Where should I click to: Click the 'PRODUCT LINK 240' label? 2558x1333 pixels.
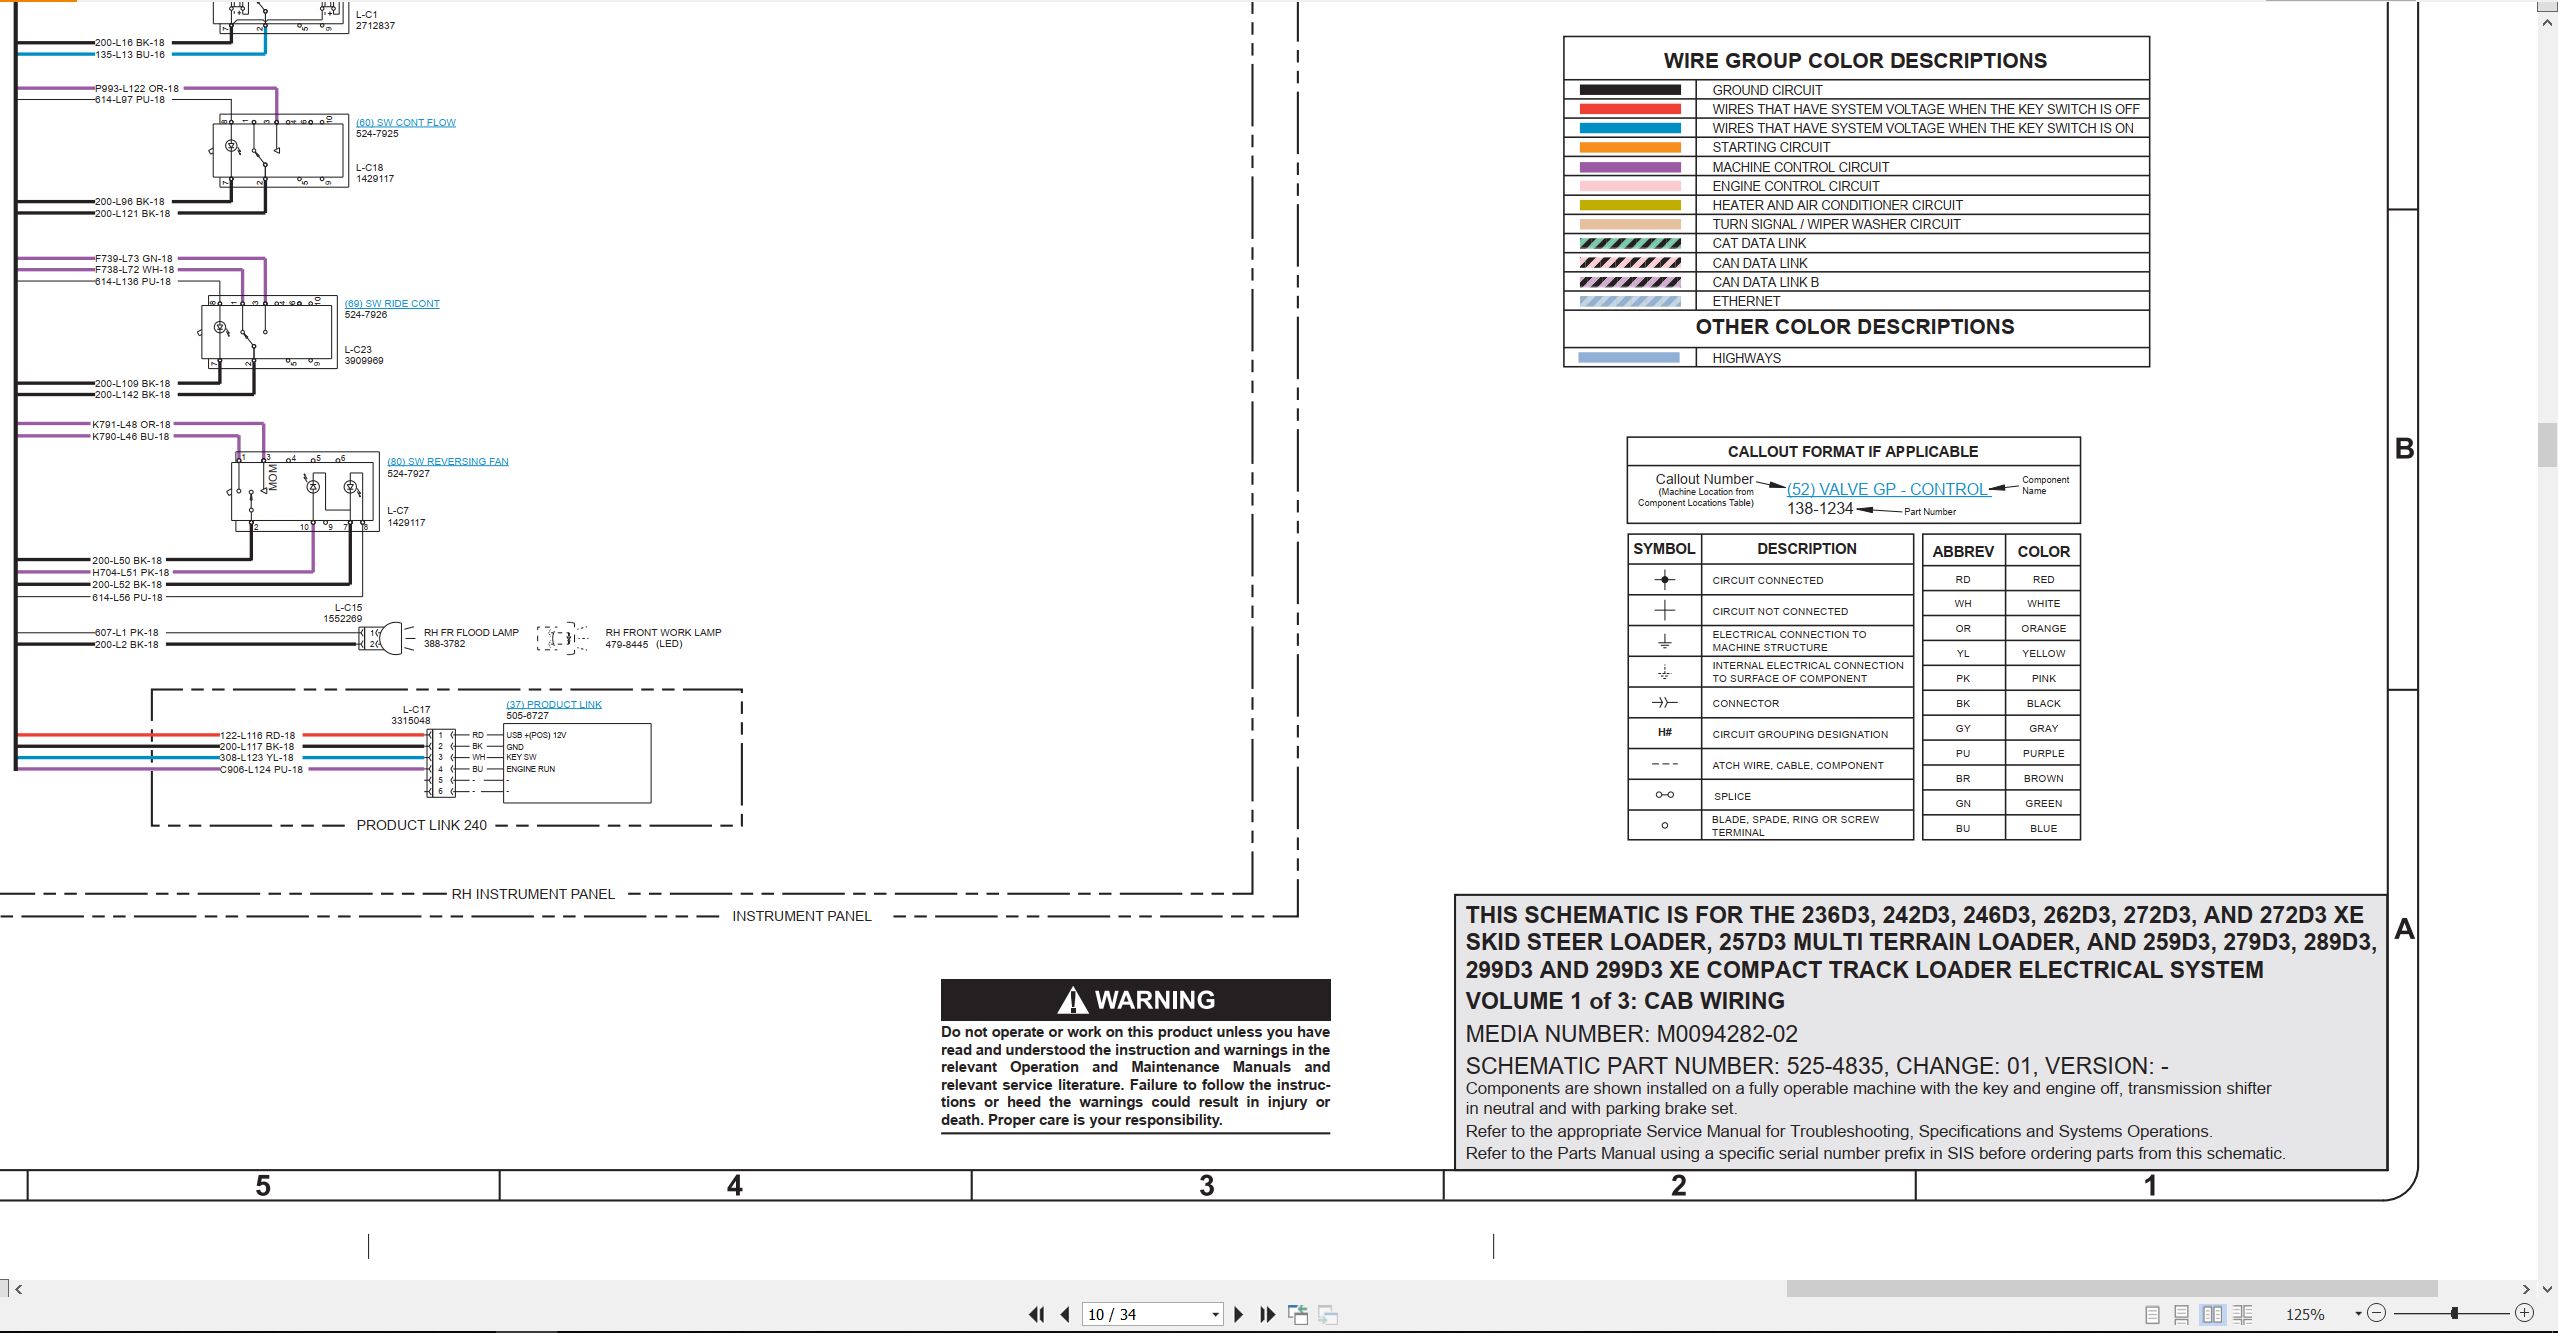tap(421, 825)
